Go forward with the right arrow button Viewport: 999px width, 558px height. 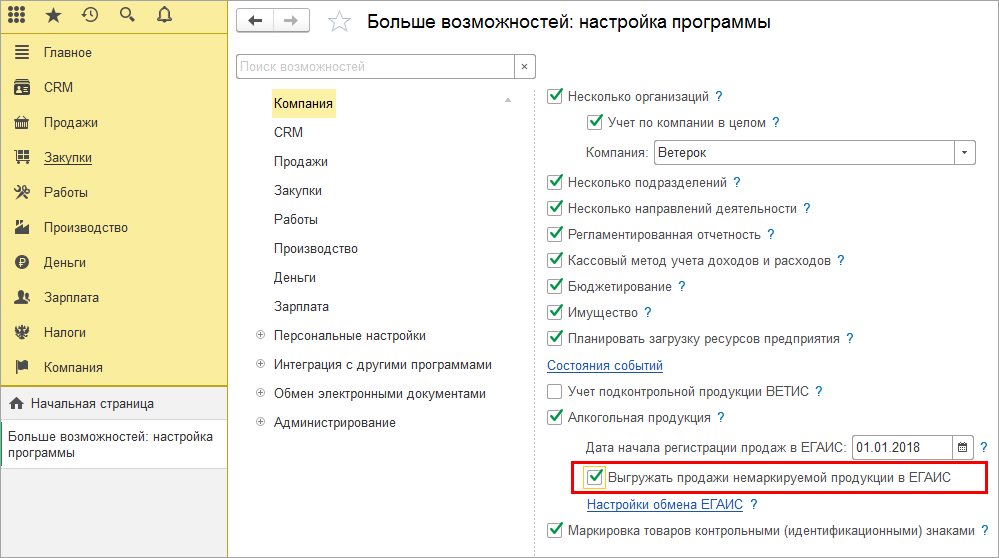pos(291,20)
